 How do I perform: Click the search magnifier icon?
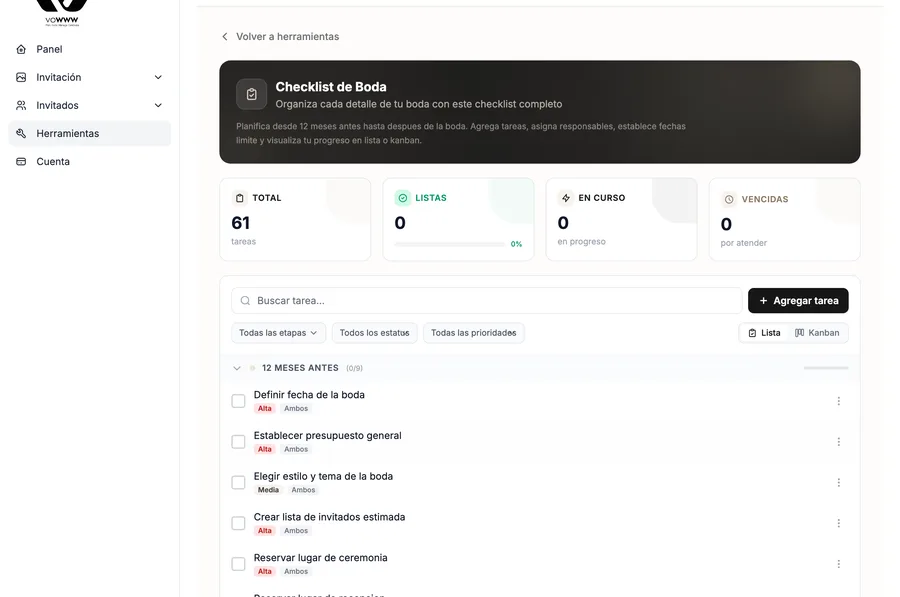point(245,301)
